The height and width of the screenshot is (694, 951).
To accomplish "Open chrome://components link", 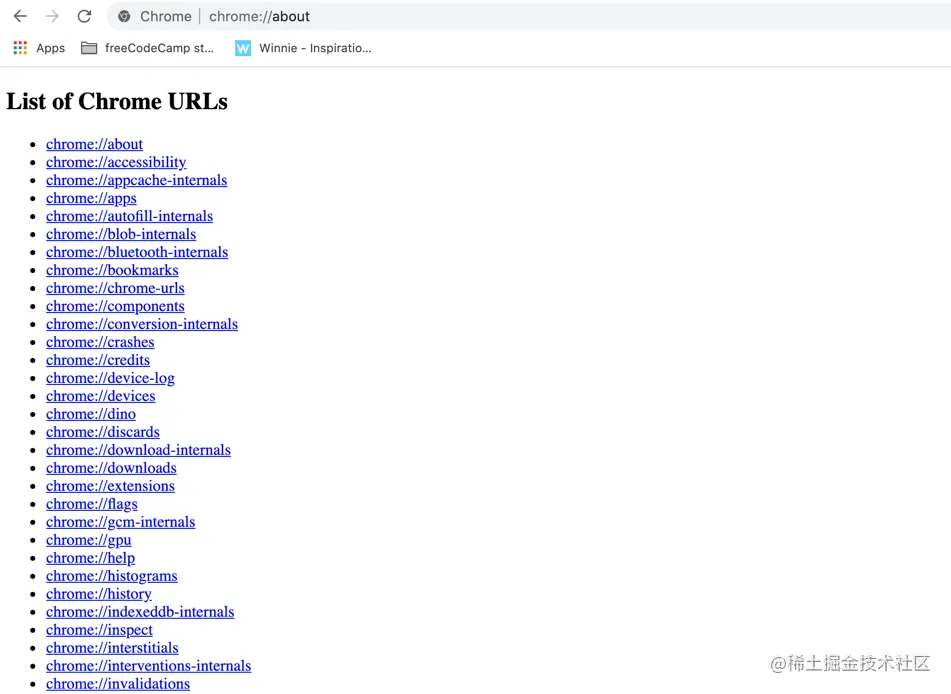I will (115, 306).
